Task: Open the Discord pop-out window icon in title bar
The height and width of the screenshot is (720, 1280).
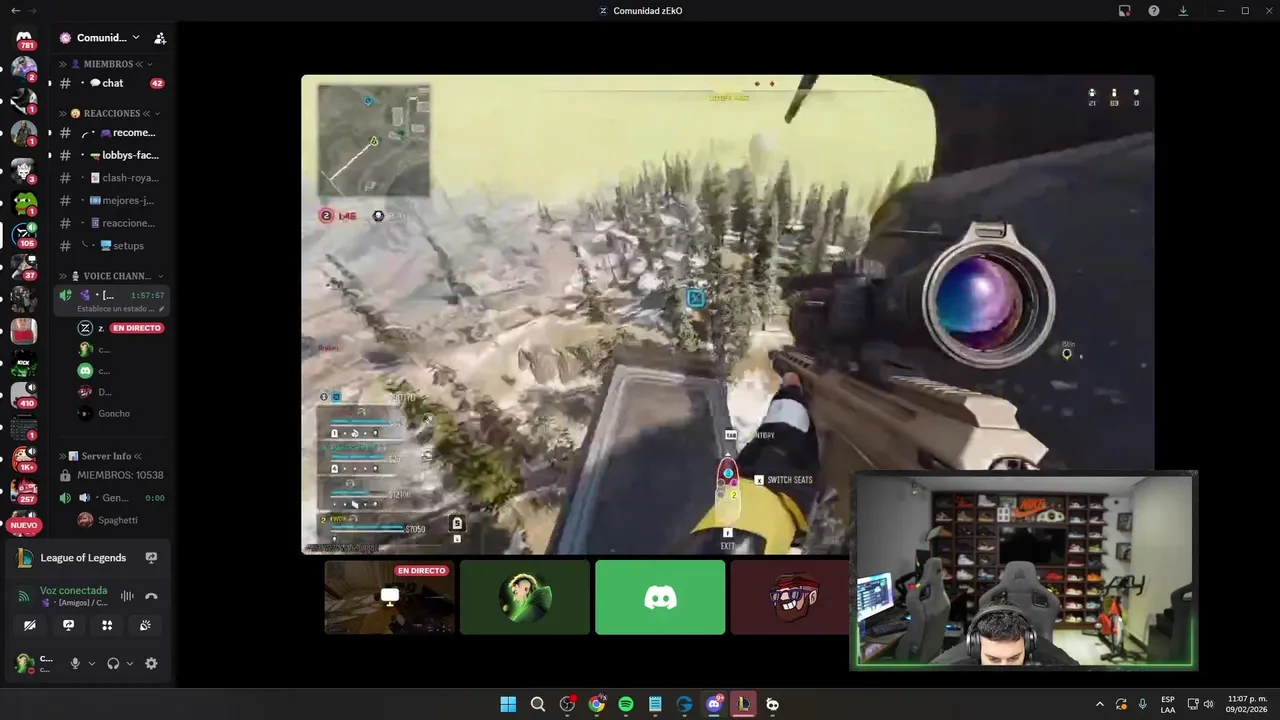Action: tap(1125, 11)
